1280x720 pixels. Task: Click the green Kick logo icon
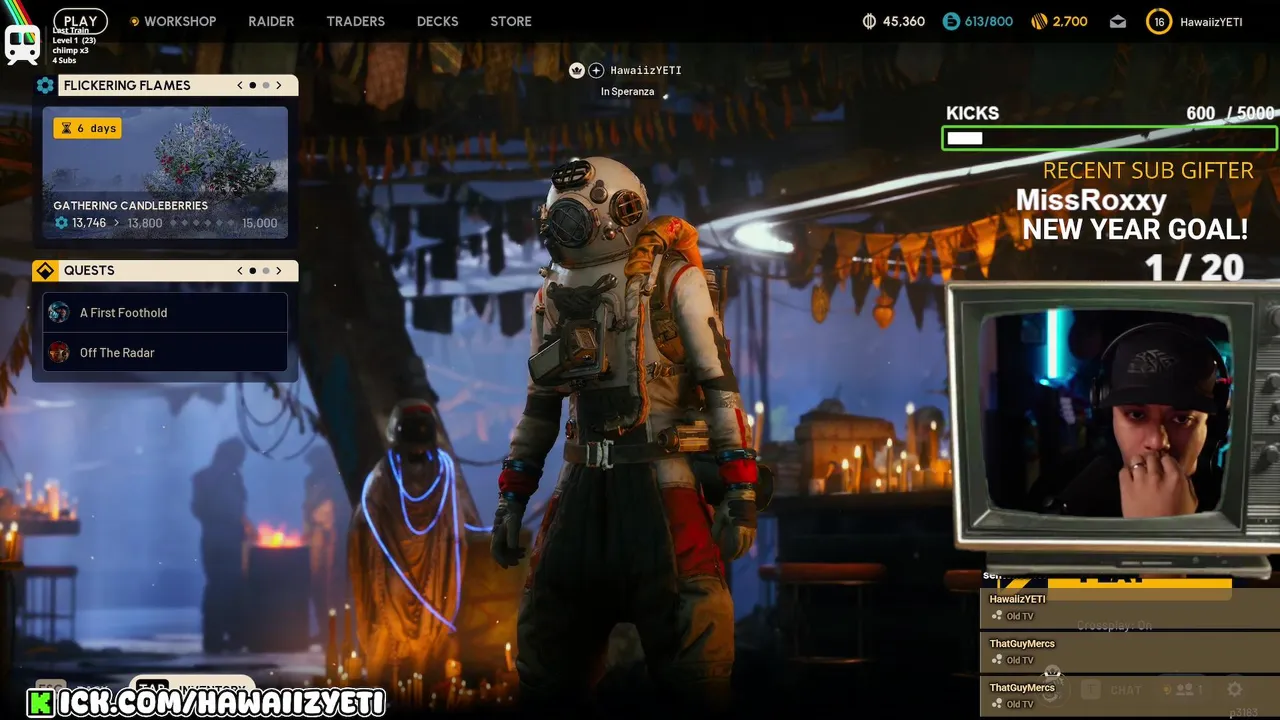click(41, 703)
